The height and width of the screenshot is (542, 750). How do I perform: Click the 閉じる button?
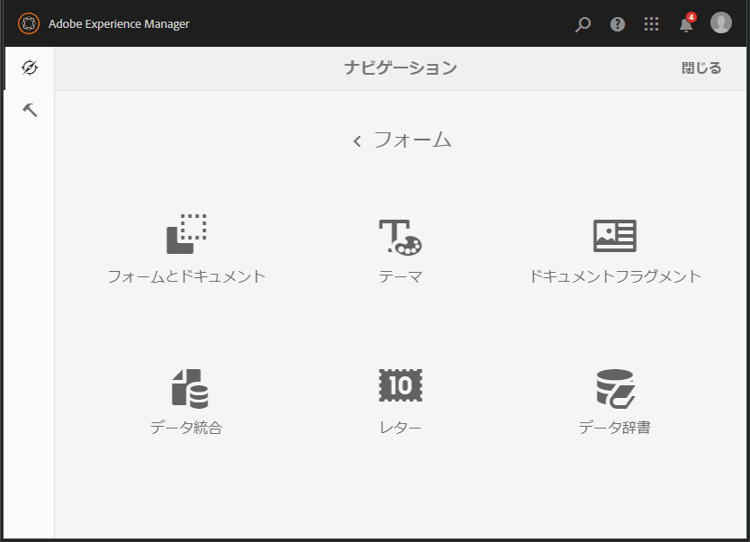click(x=701, y=68)
